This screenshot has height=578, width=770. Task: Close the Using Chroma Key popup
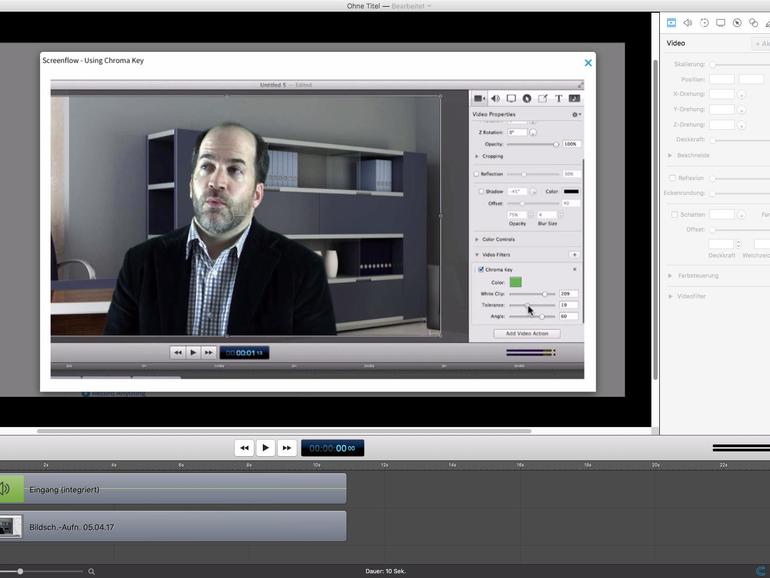click(x=588, y=63)
